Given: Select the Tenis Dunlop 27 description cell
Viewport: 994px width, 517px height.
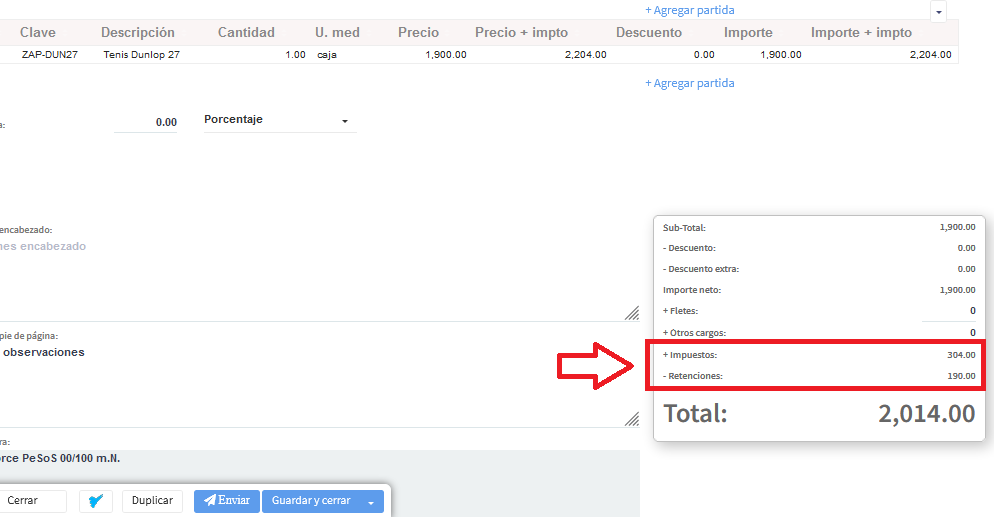Looking at the screenshot, I should [x=141, y=55].
